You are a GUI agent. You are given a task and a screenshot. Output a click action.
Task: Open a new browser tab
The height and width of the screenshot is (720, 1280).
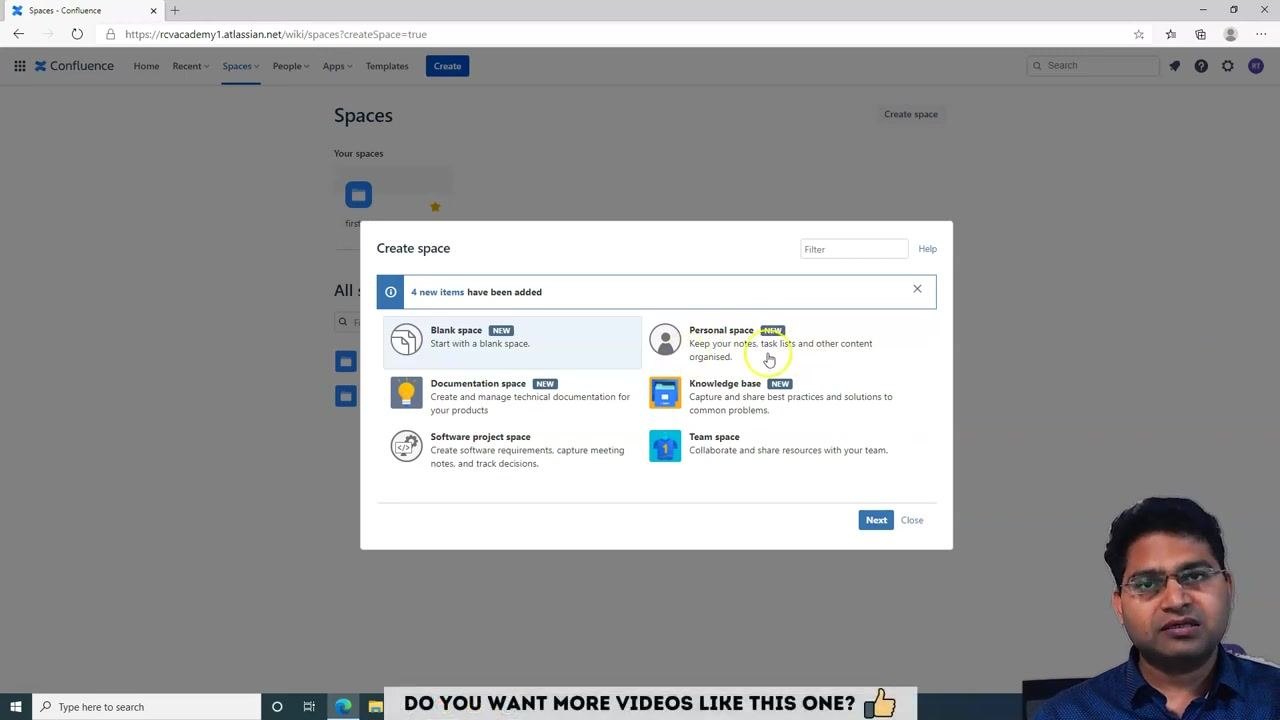(x=175, y=10)
